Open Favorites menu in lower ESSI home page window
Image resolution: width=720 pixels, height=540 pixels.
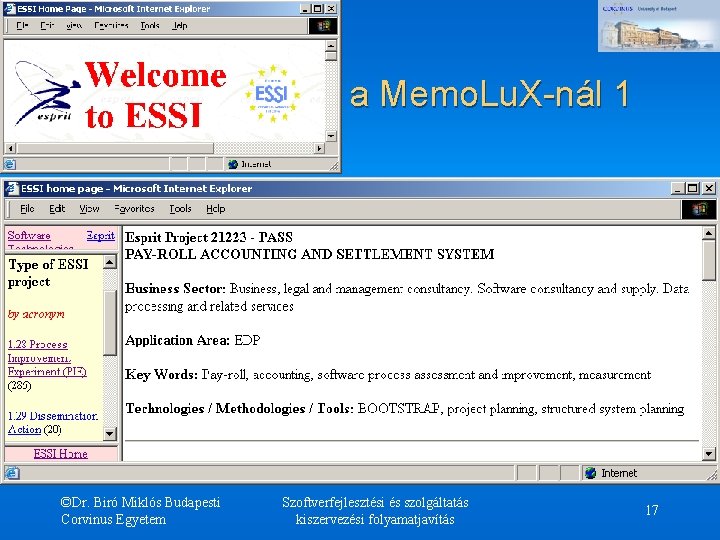tap(134, 209)
